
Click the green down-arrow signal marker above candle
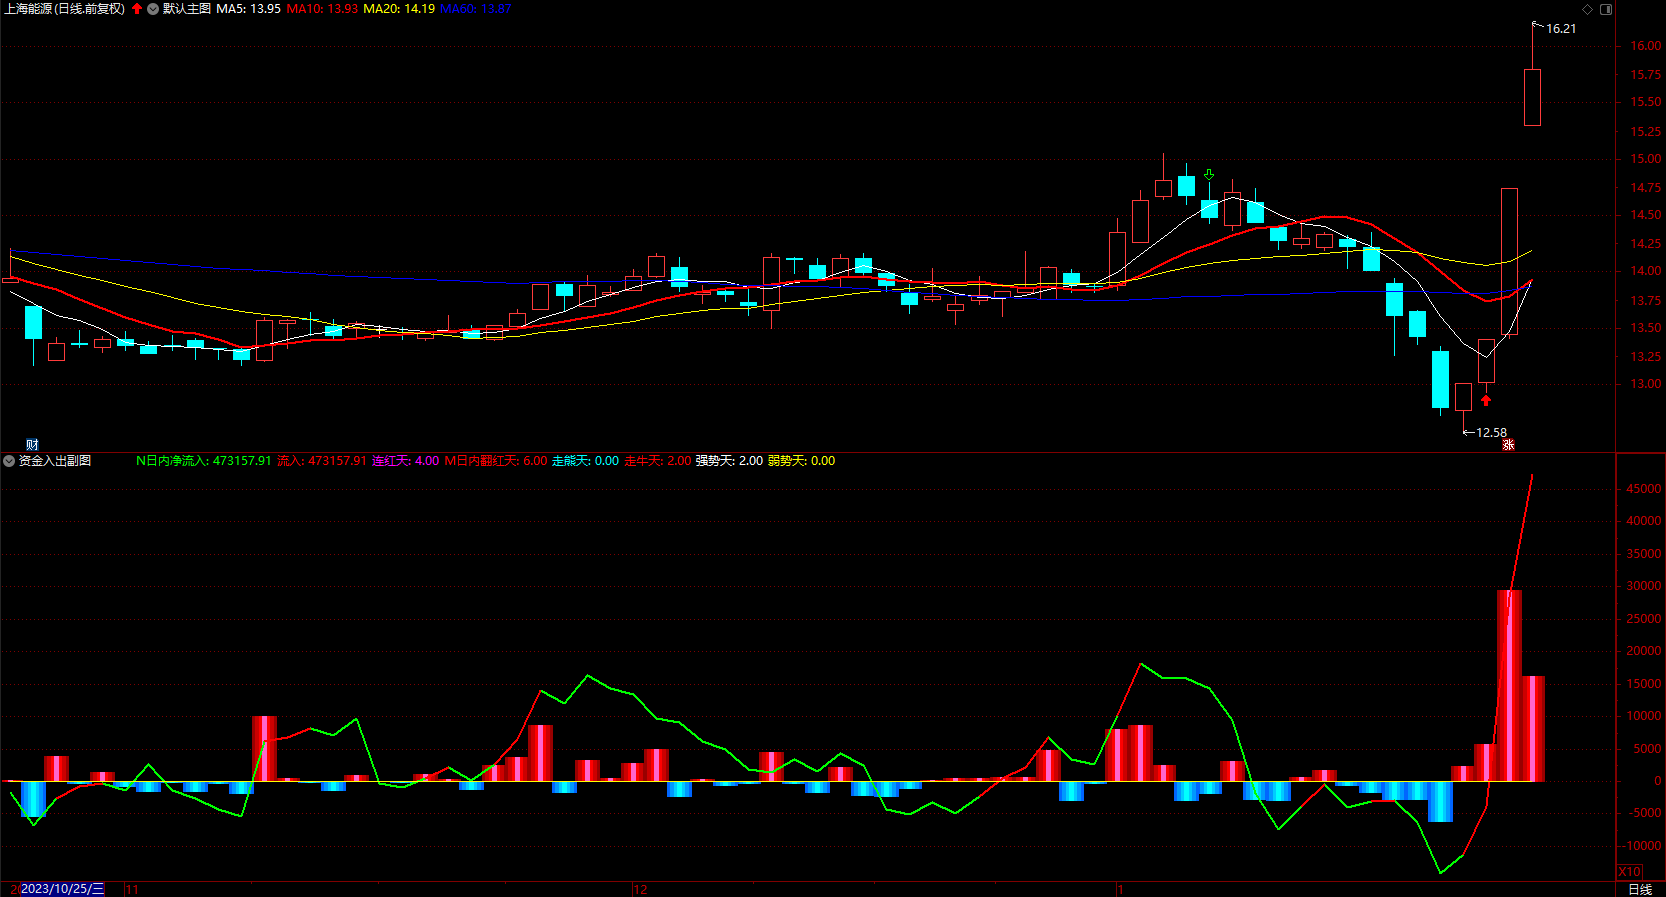click(x=1209, y=174)
